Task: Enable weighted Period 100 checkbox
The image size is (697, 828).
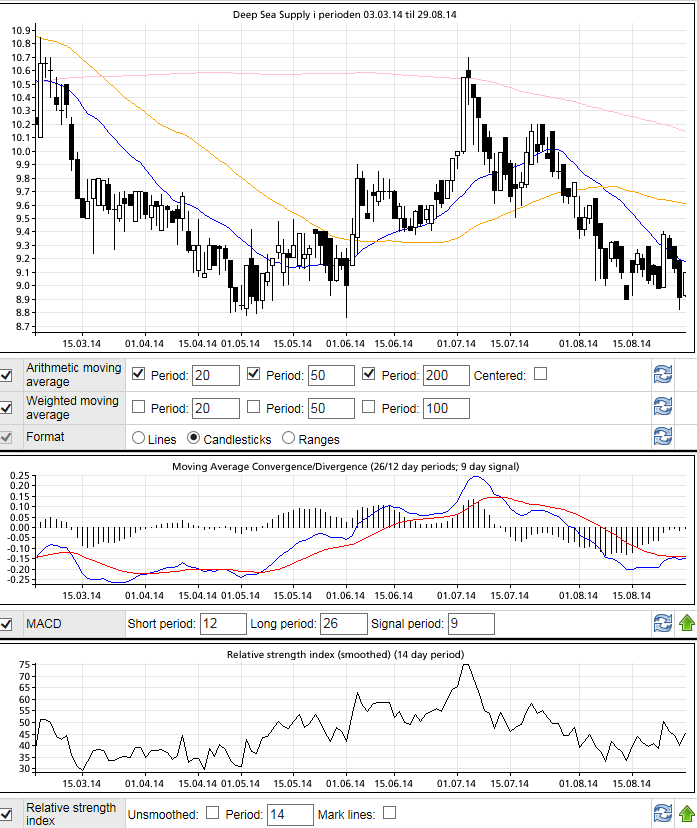Action: click(369, 407)
